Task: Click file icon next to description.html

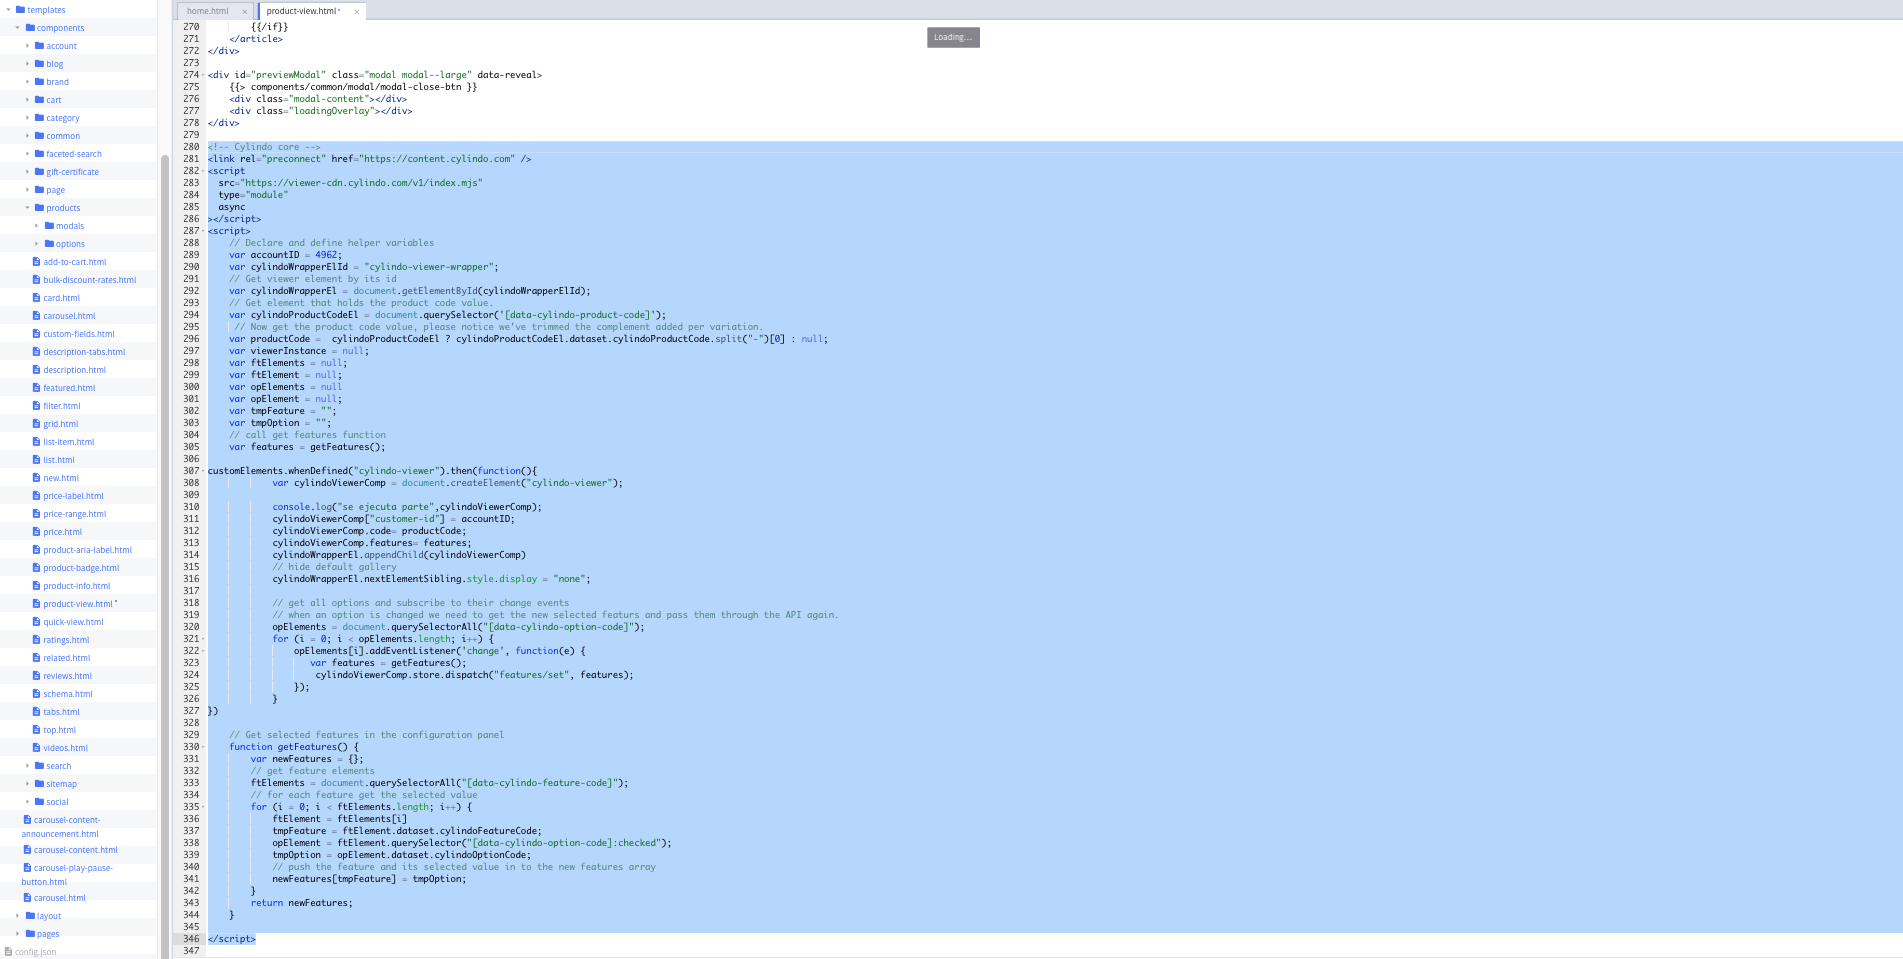Action: pos(36,370)
